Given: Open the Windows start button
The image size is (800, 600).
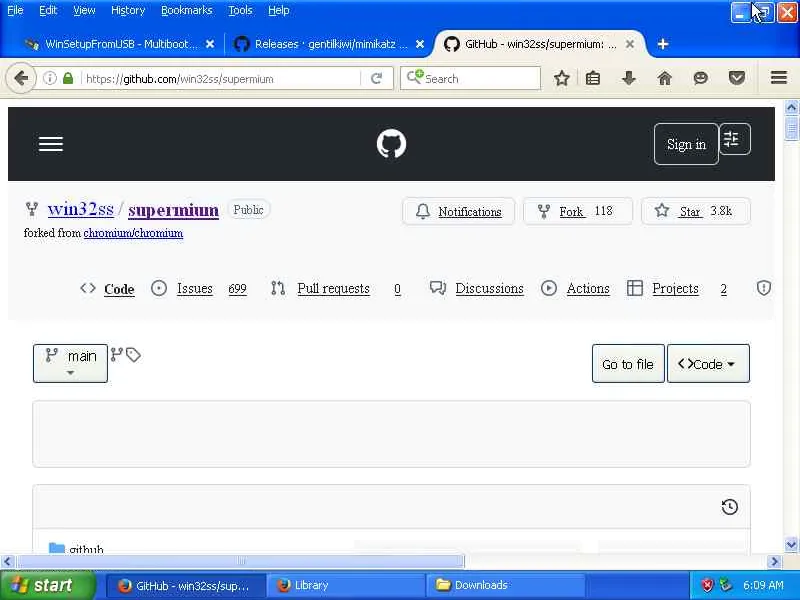Looking at the screenshot, I should click(47, 585).
